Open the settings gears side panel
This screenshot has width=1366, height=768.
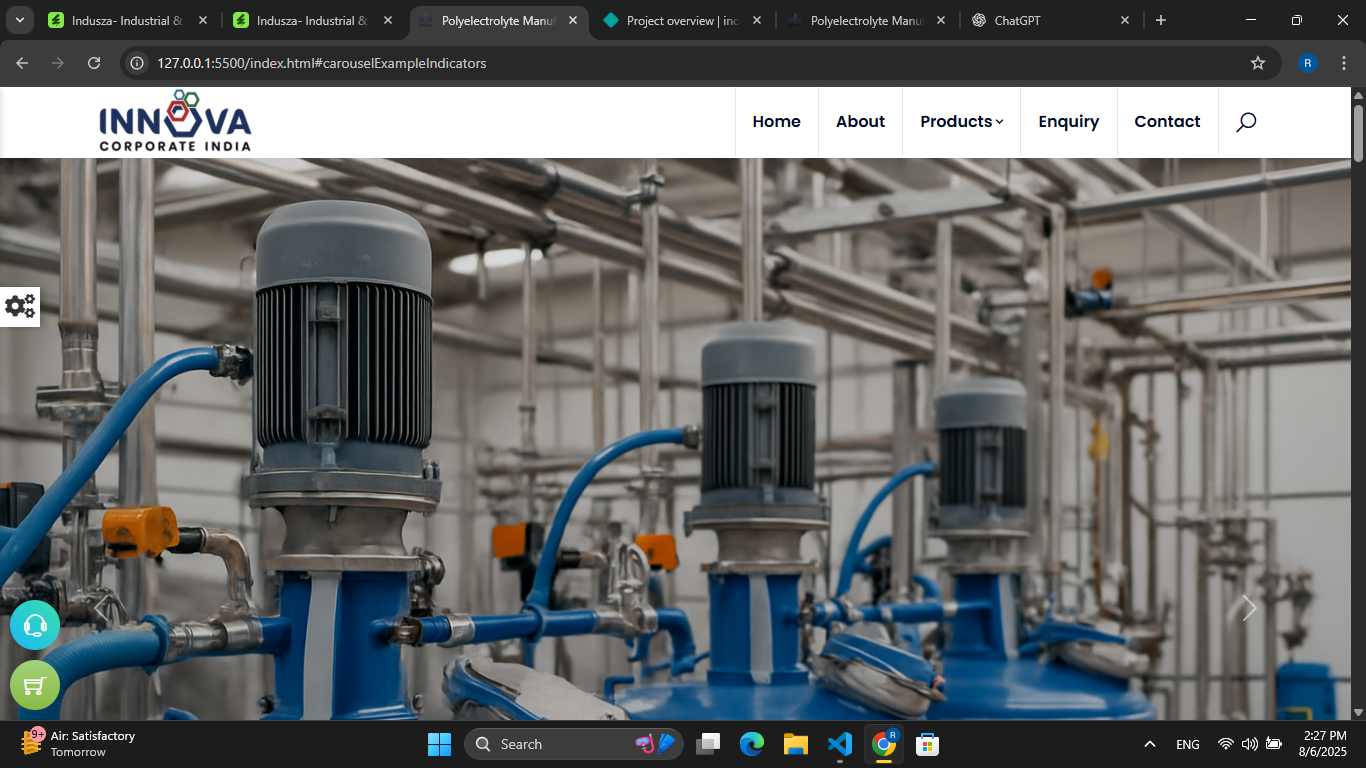point(20,306)
